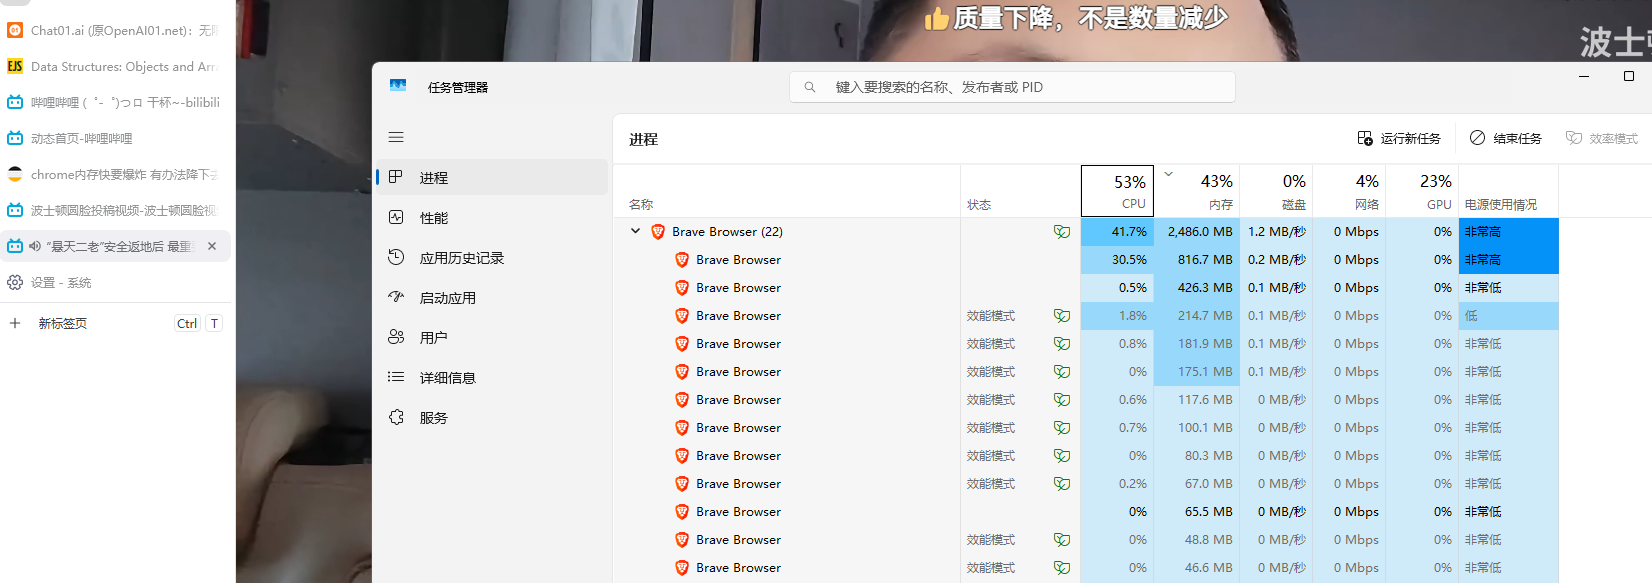
Task: Open the 进程 processes page icon
Action: pyautogui.click(x=396, y=177)
